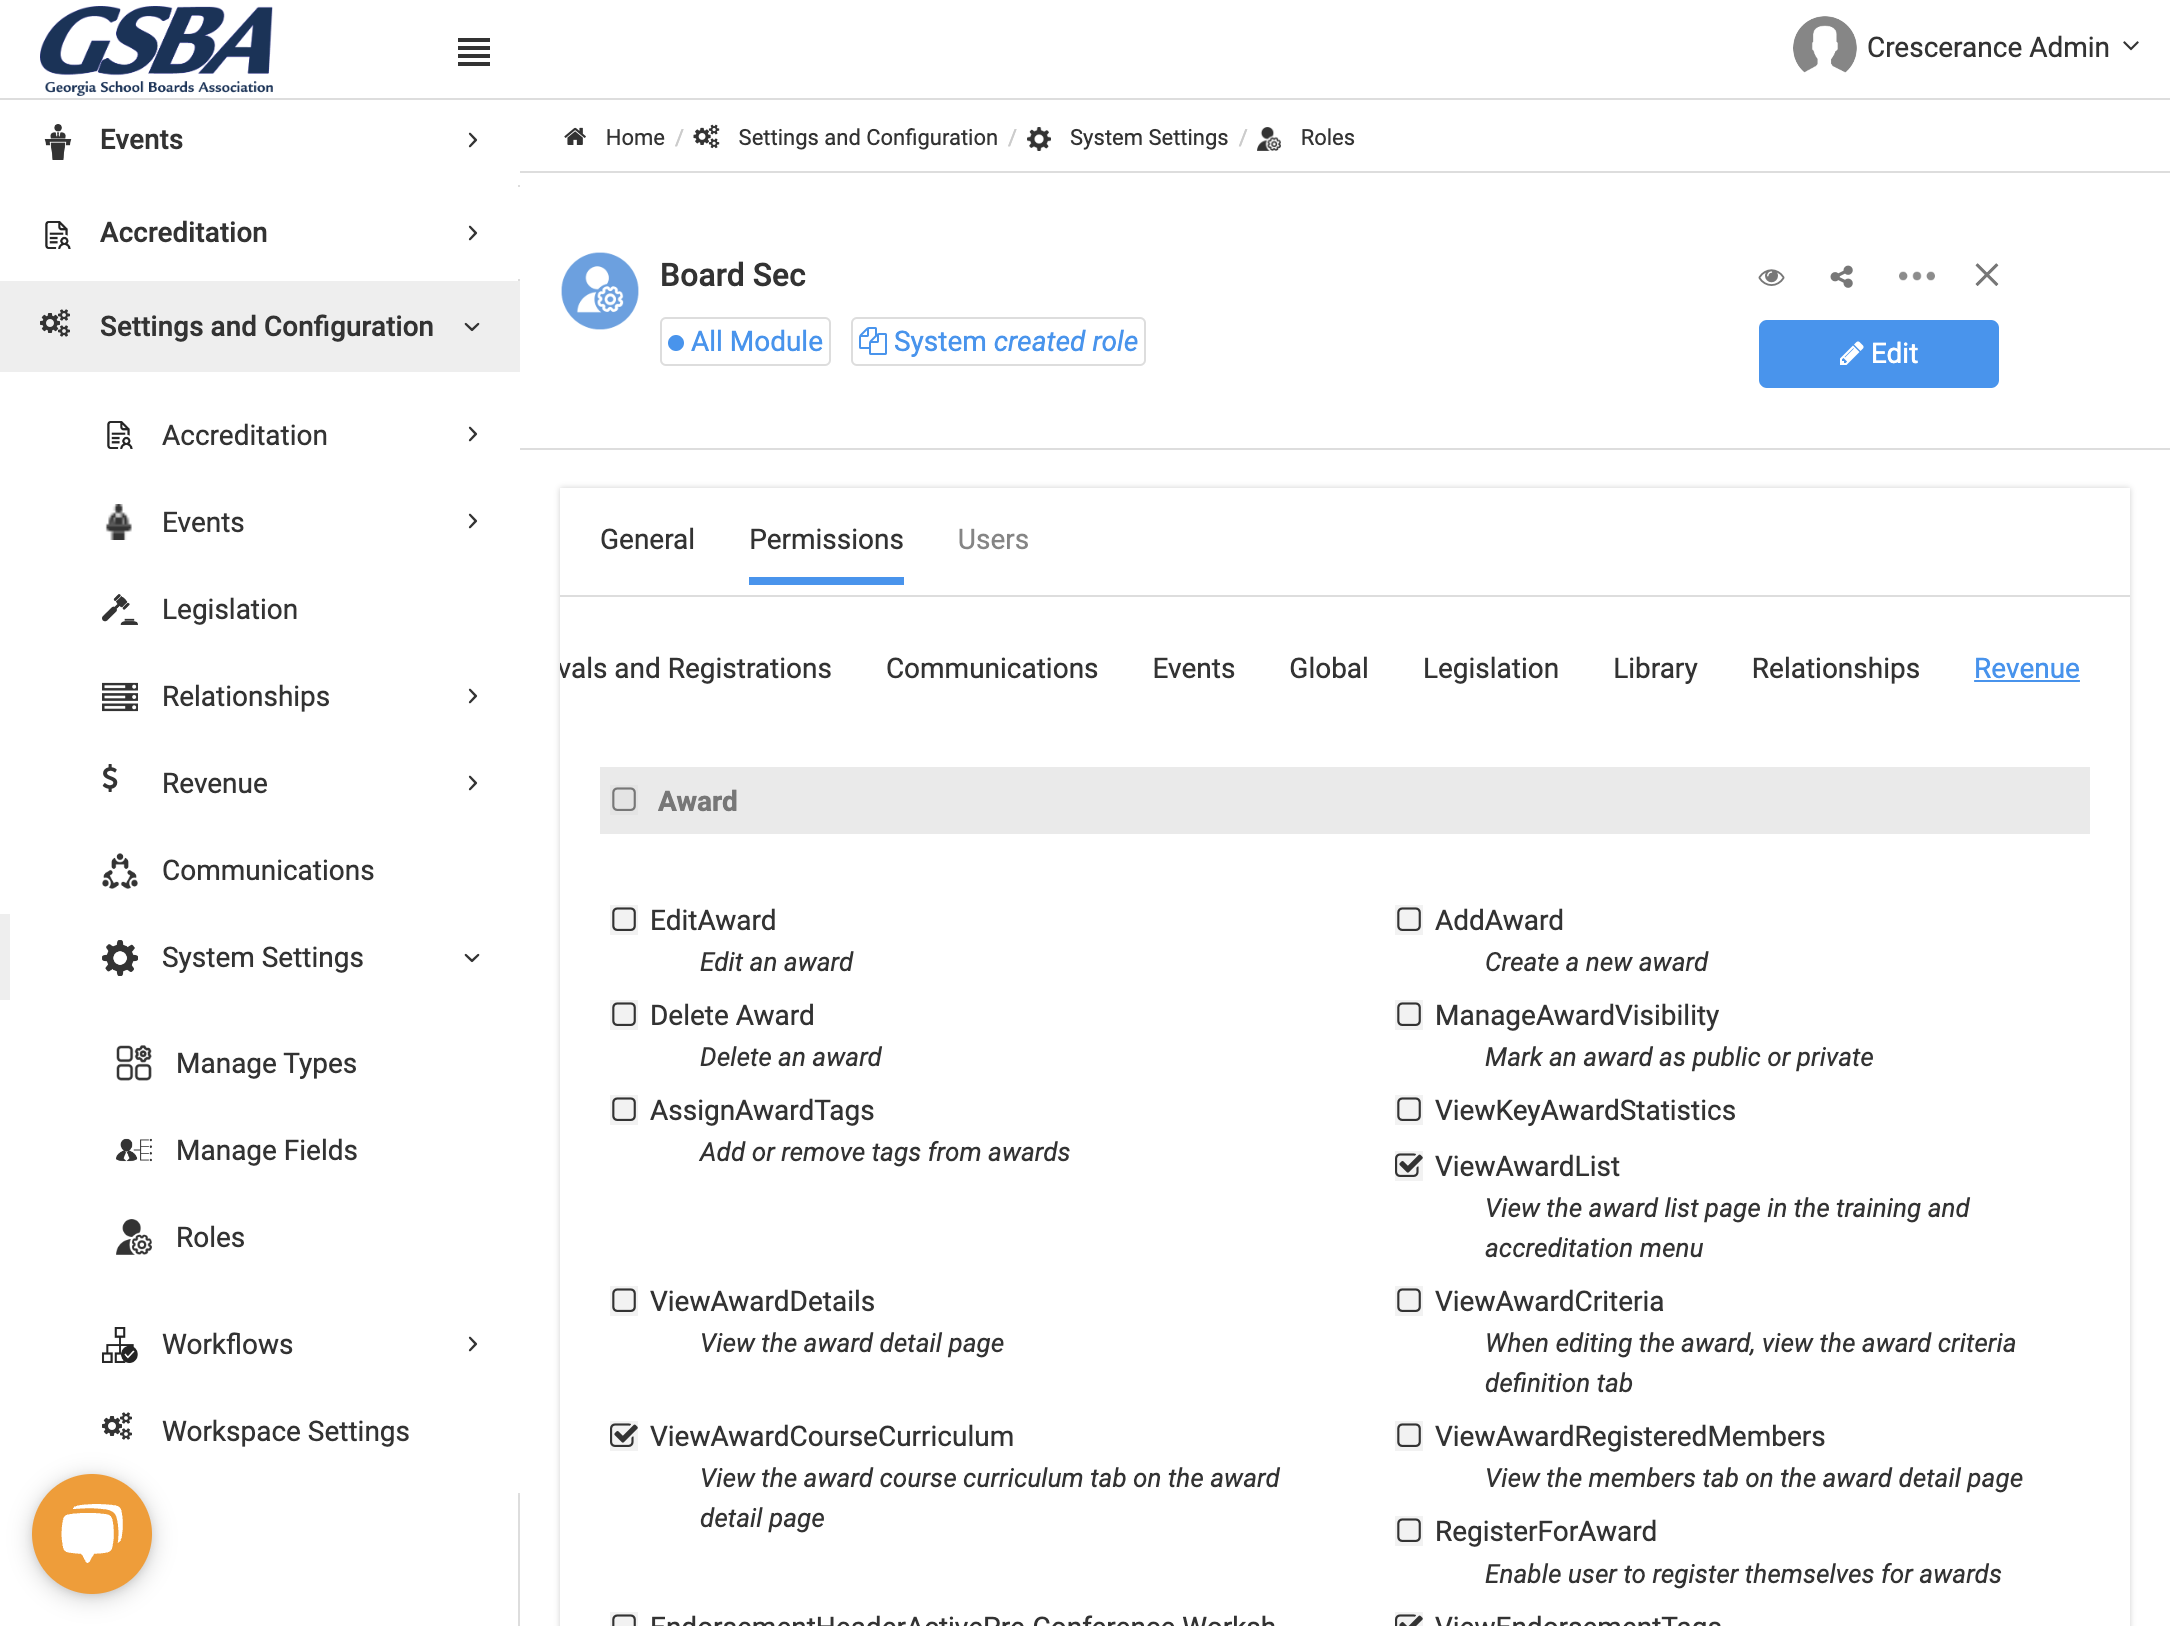Uncheck ViewAwardCourseCurriculum permission
The image size is (2170, 1626).
tap(624, 1435)
